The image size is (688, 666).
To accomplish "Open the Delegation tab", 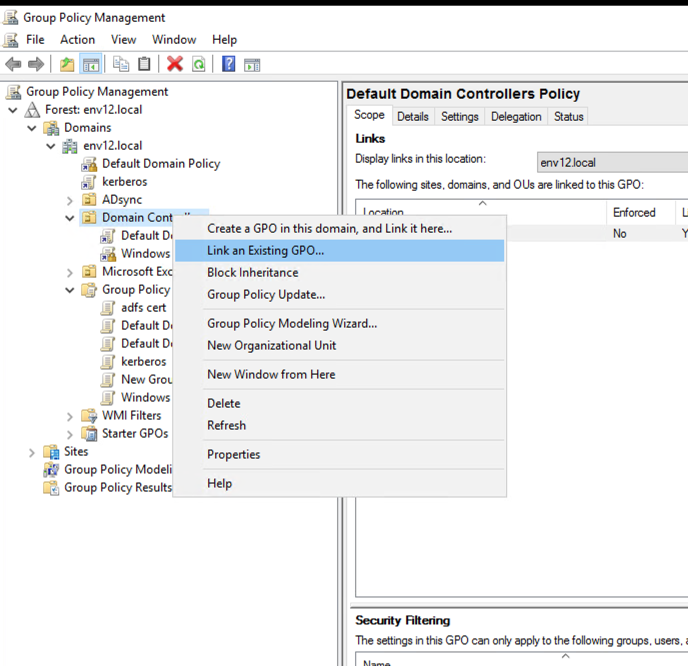I will [516, 117].
